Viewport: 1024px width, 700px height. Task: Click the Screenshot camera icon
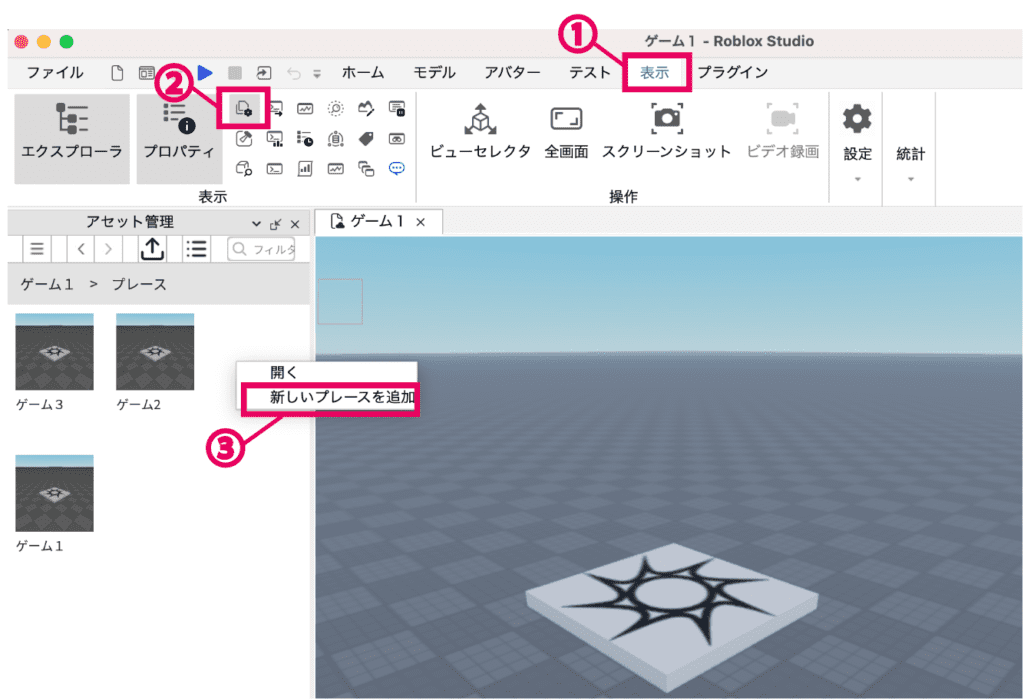pos(666,119)
